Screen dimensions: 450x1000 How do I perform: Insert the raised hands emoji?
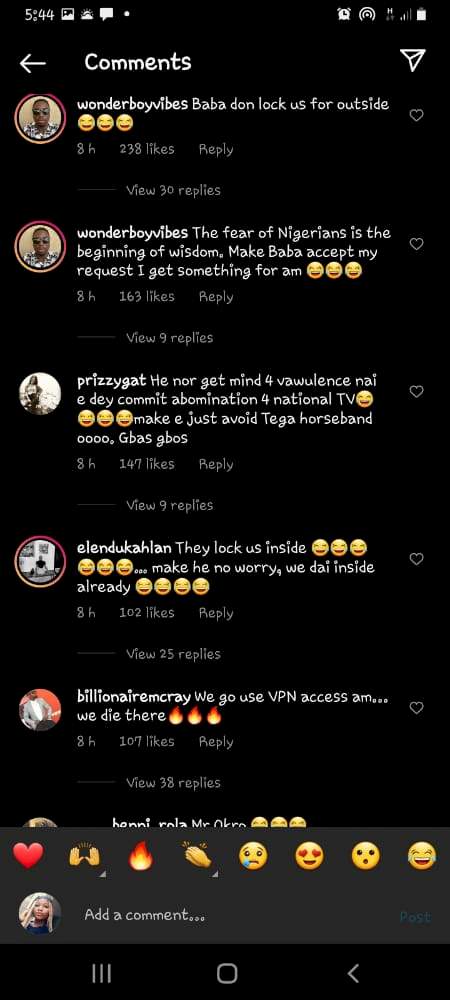tap(85, 856)
